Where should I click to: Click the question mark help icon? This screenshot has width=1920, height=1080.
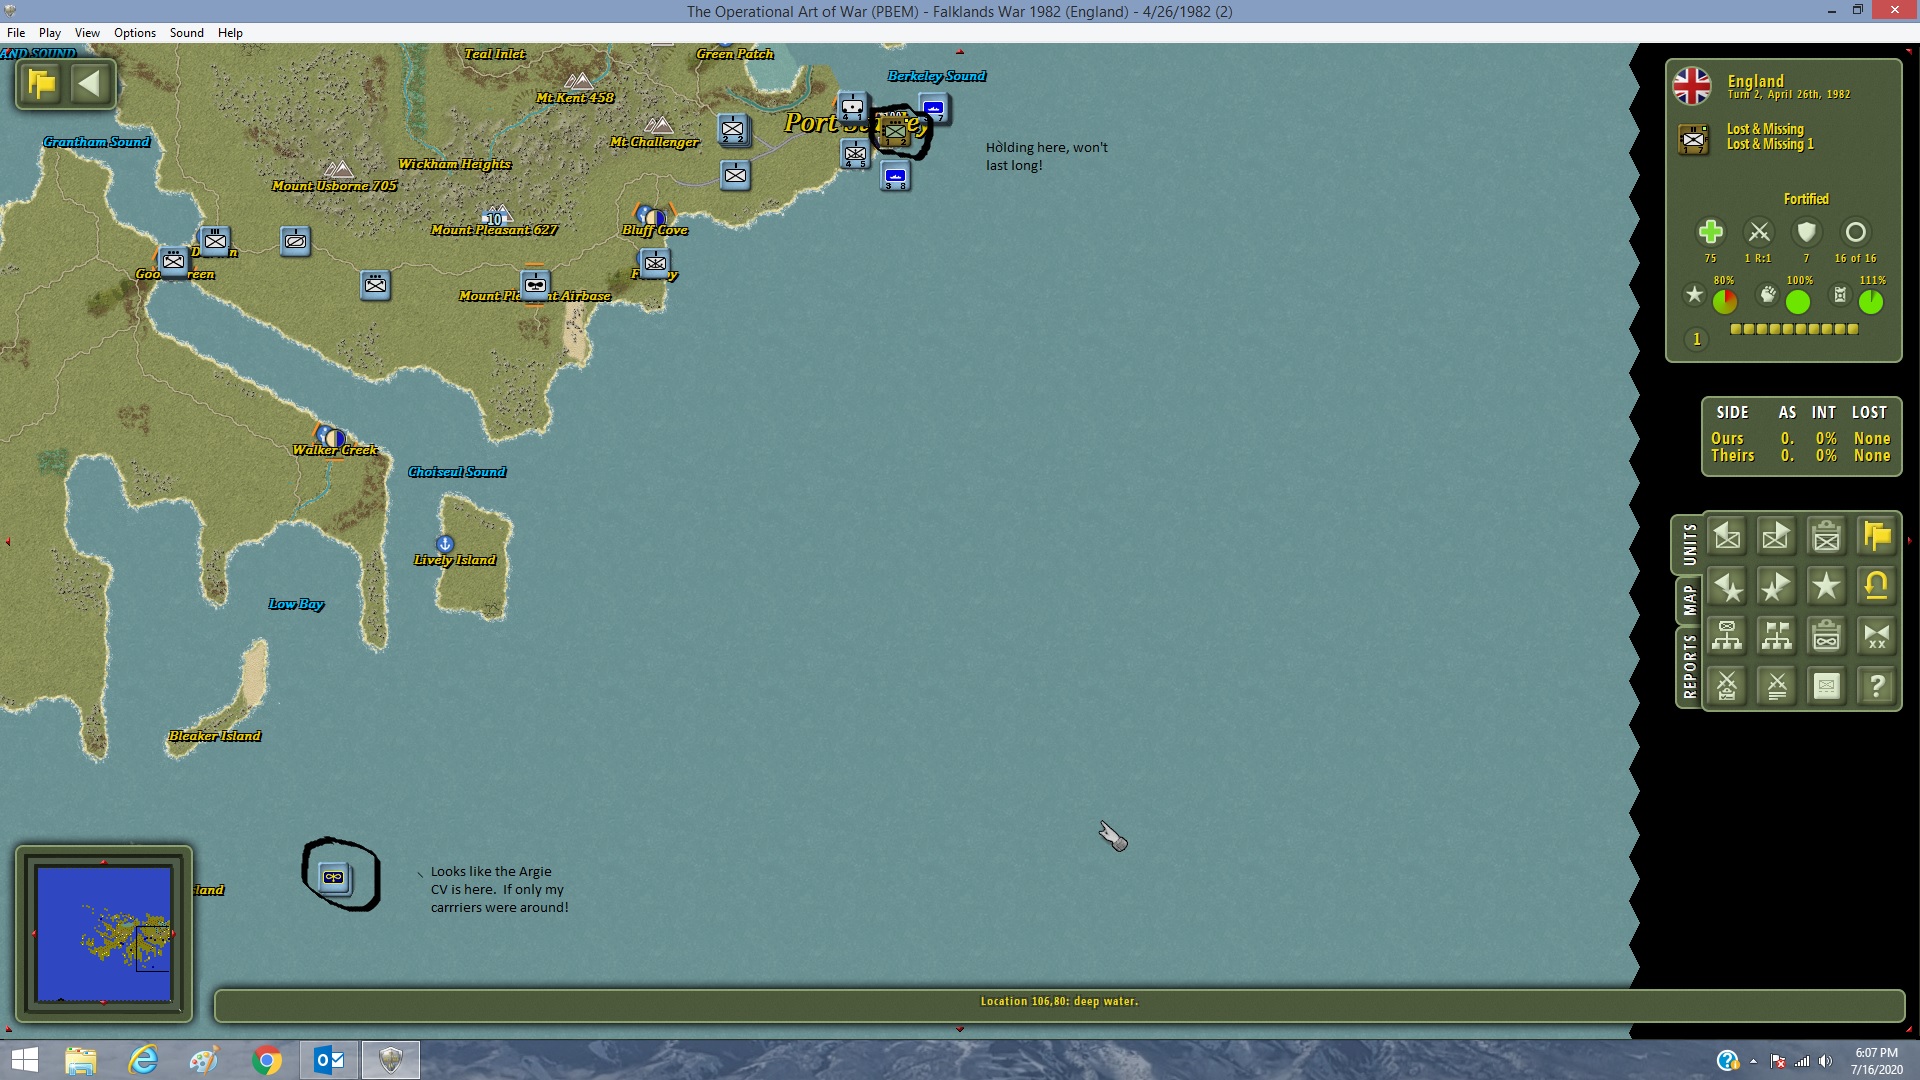click(x=1877, y=686)
